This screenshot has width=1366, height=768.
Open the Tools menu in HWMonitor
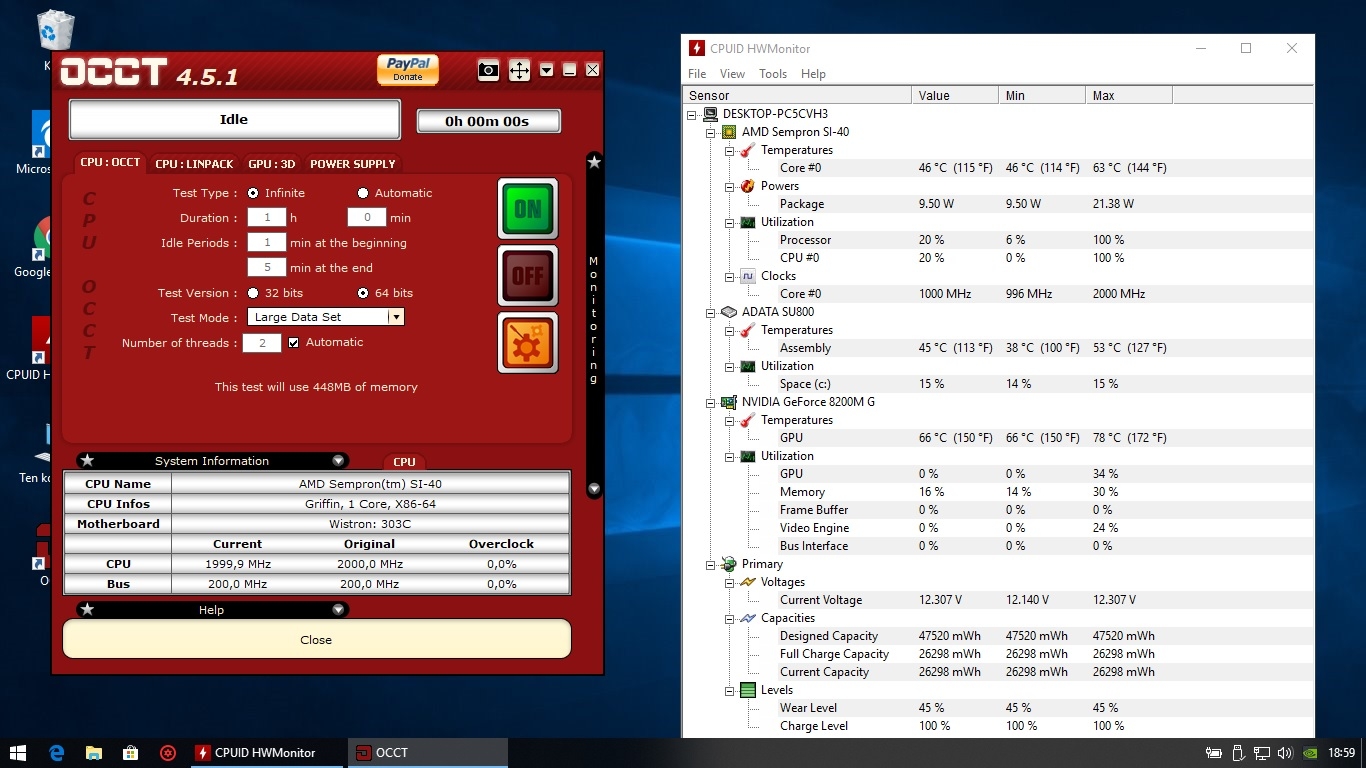773,74
